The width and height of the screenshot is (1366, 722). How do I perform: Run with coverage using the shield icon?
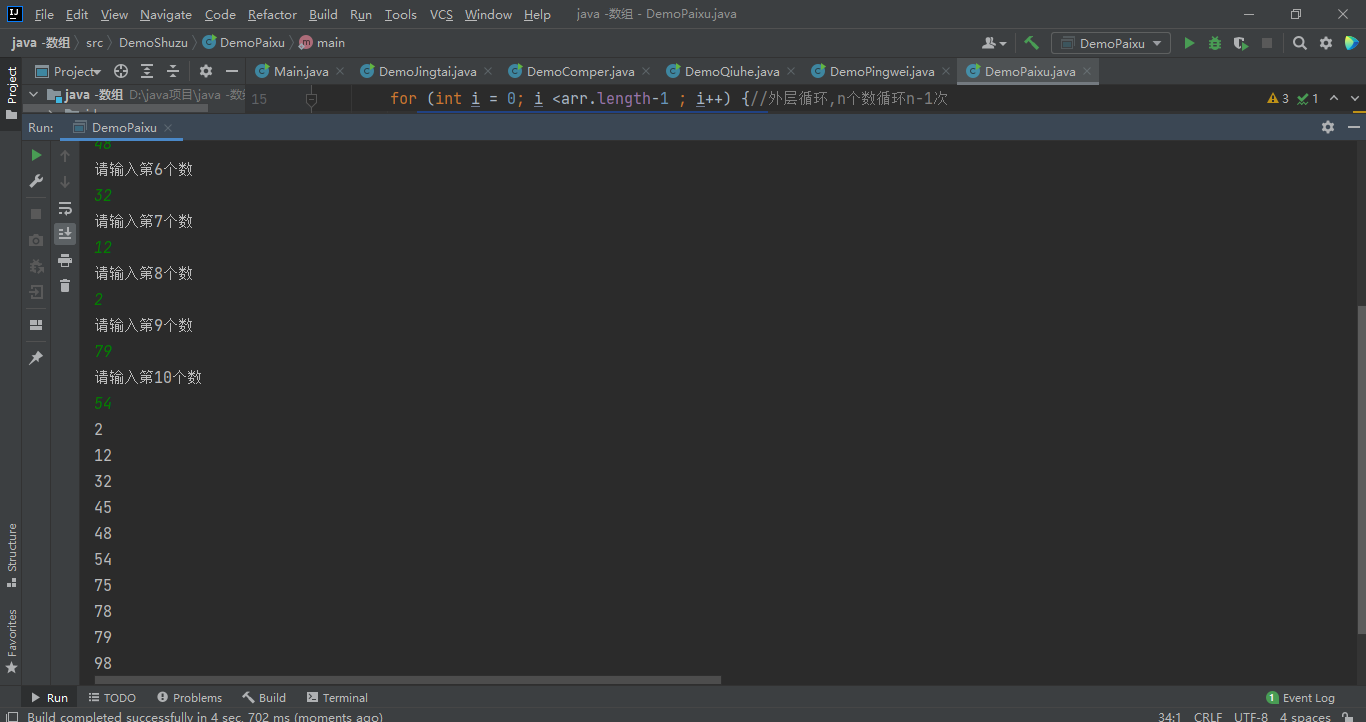point(1241,43)
